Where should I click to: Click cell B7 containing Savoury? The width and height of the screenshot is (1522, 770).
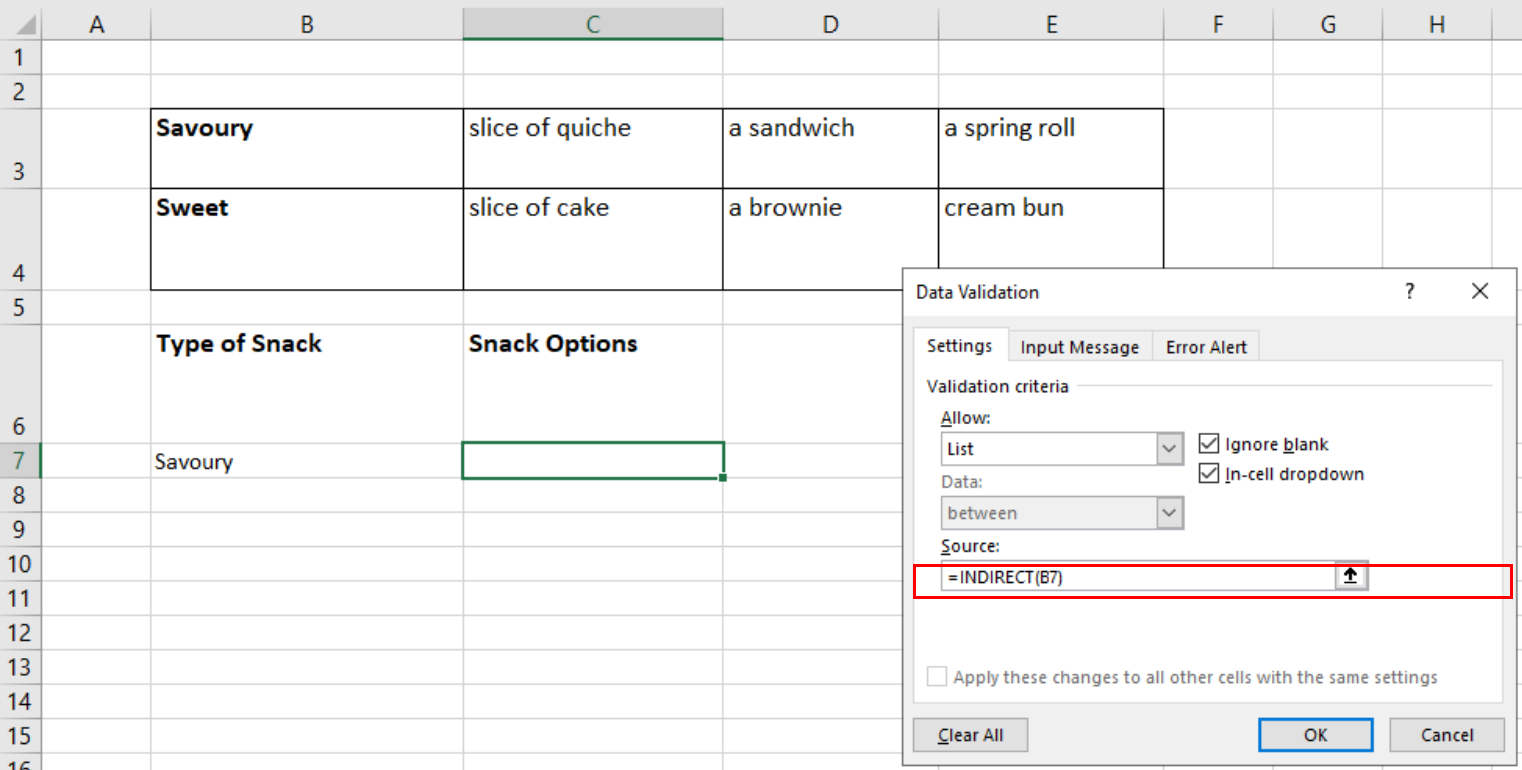coord(307,461)
